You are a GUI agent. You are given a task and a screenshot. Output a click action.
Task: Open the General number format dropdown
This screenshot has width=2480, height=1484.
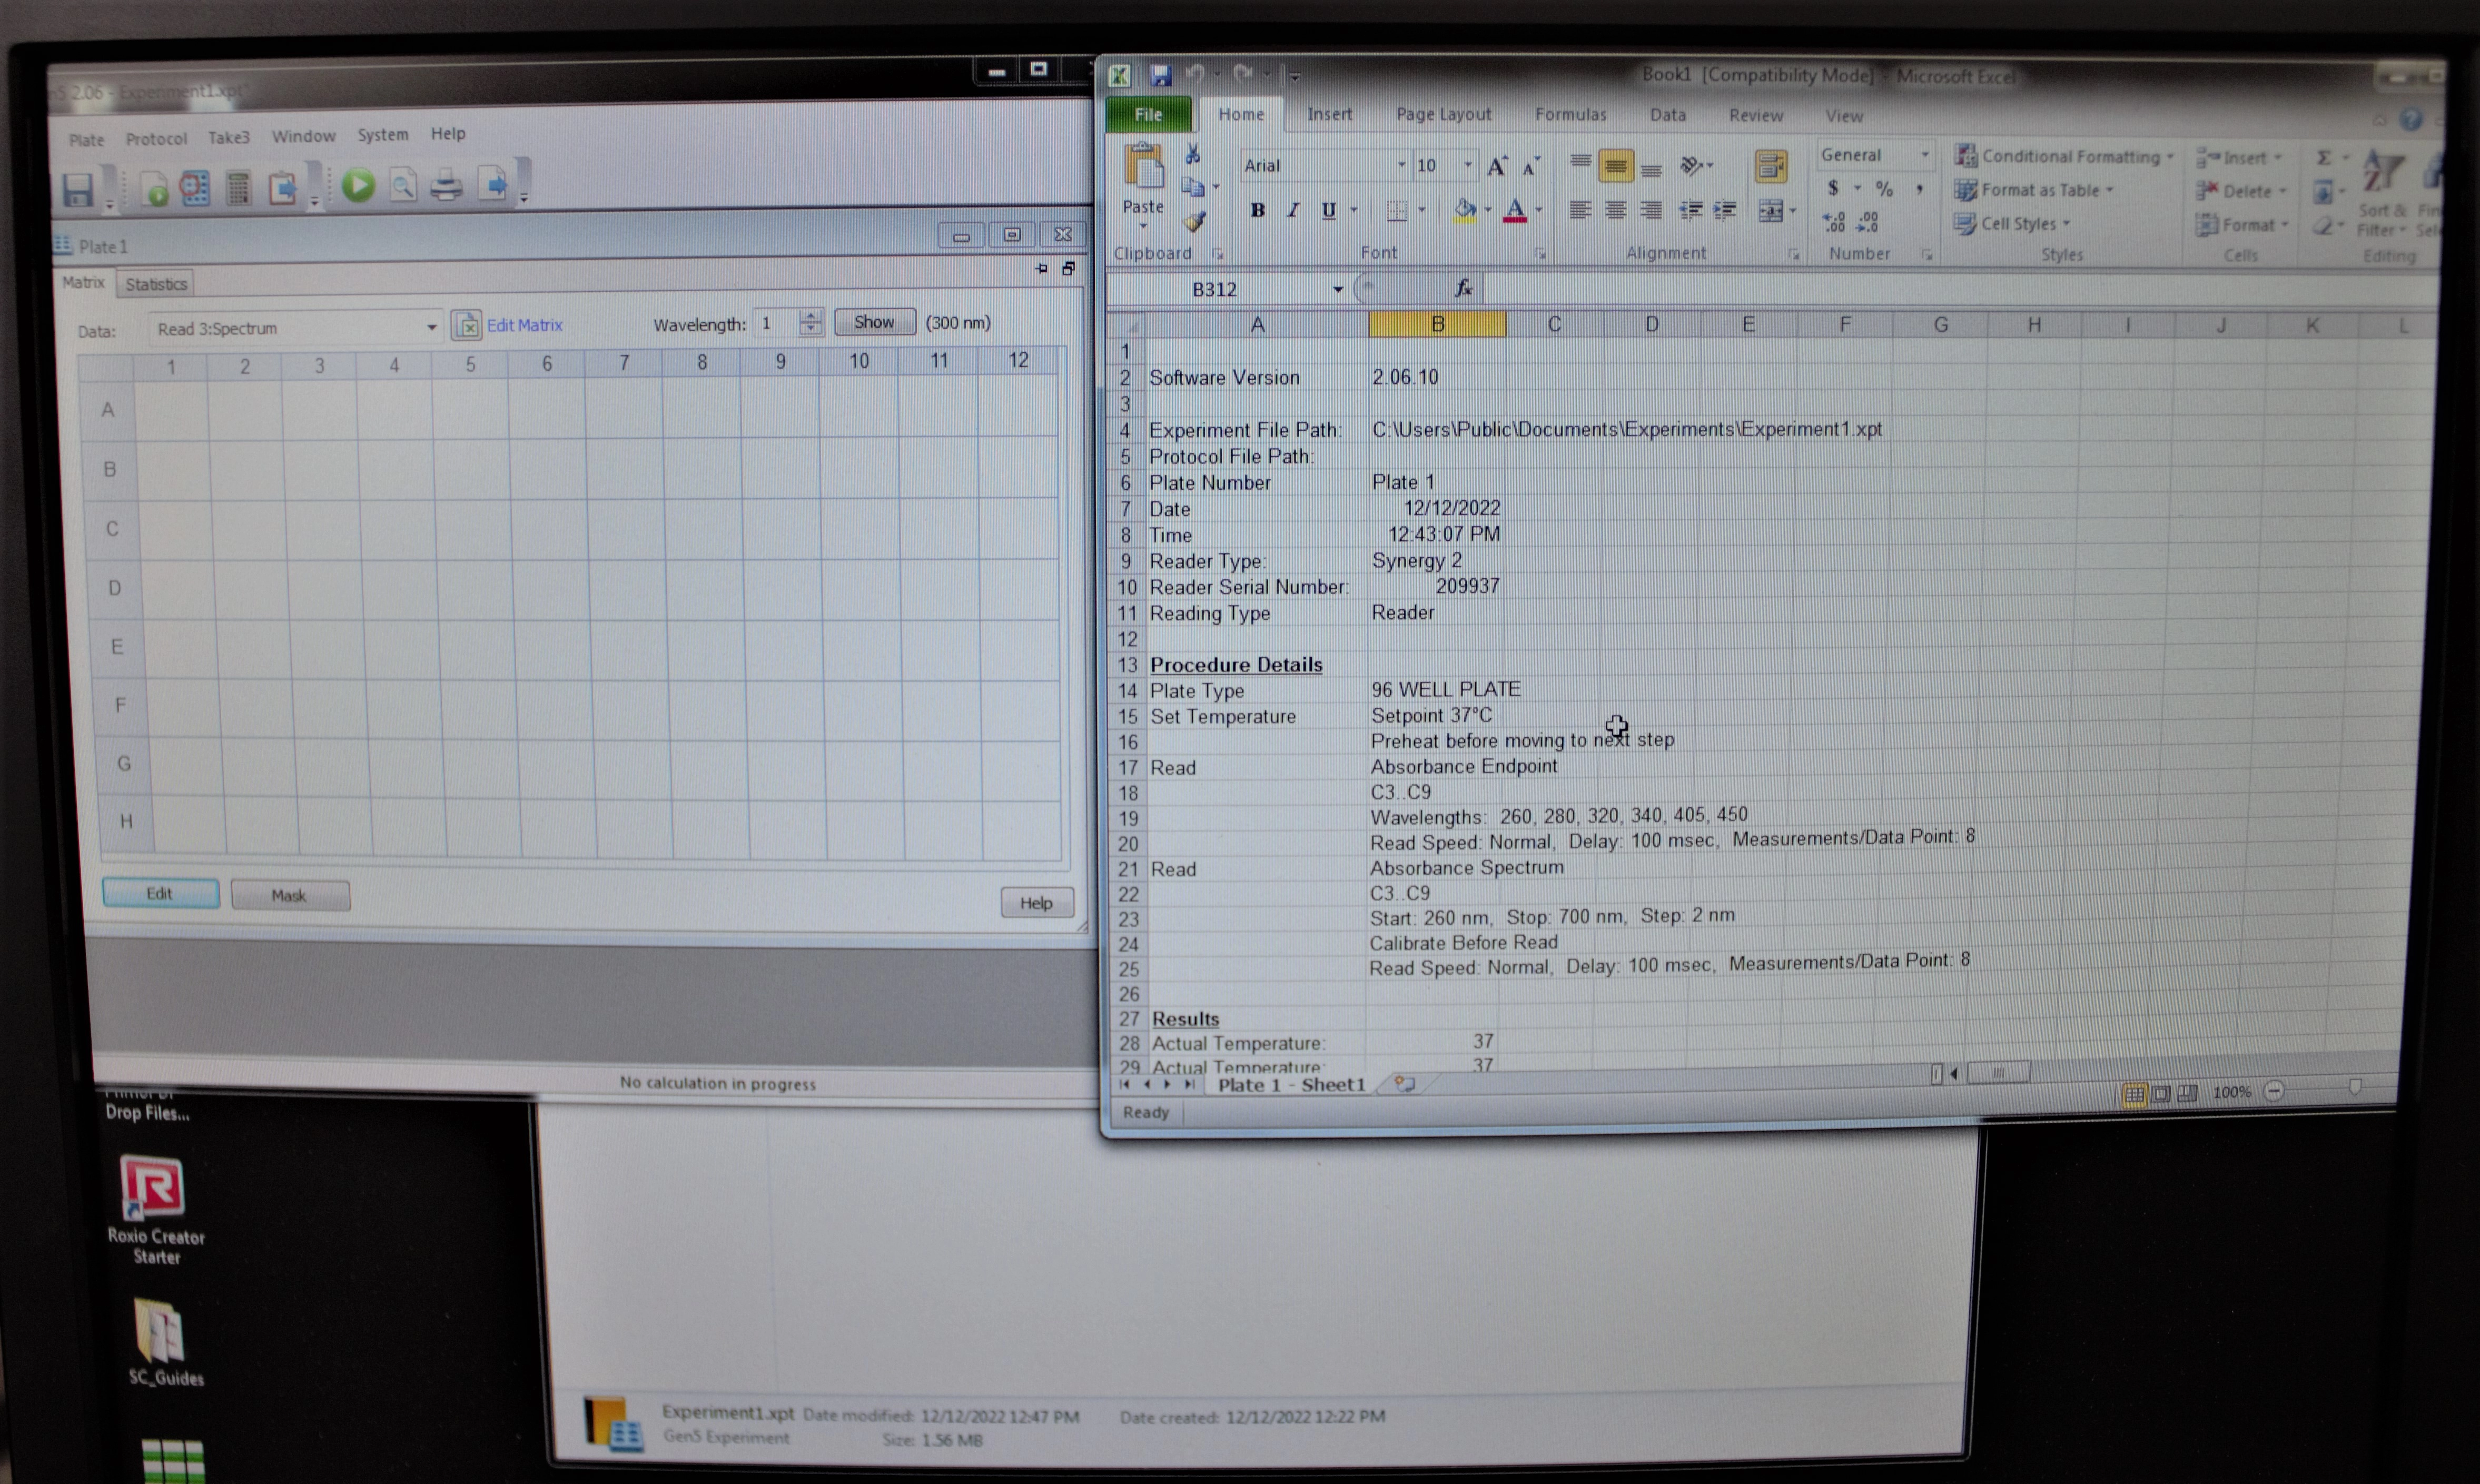coord(1924,155)
